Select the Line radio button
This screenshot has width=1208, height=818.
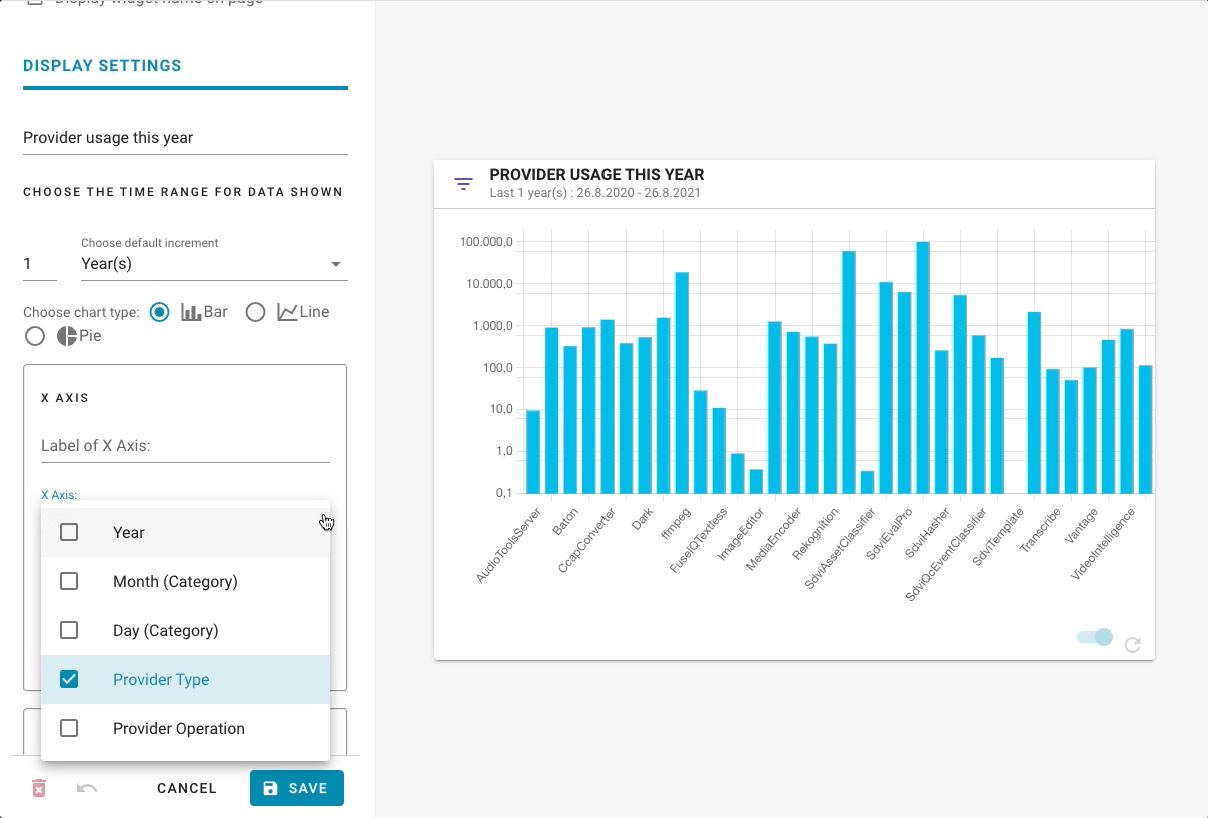[x=255, y=312]
